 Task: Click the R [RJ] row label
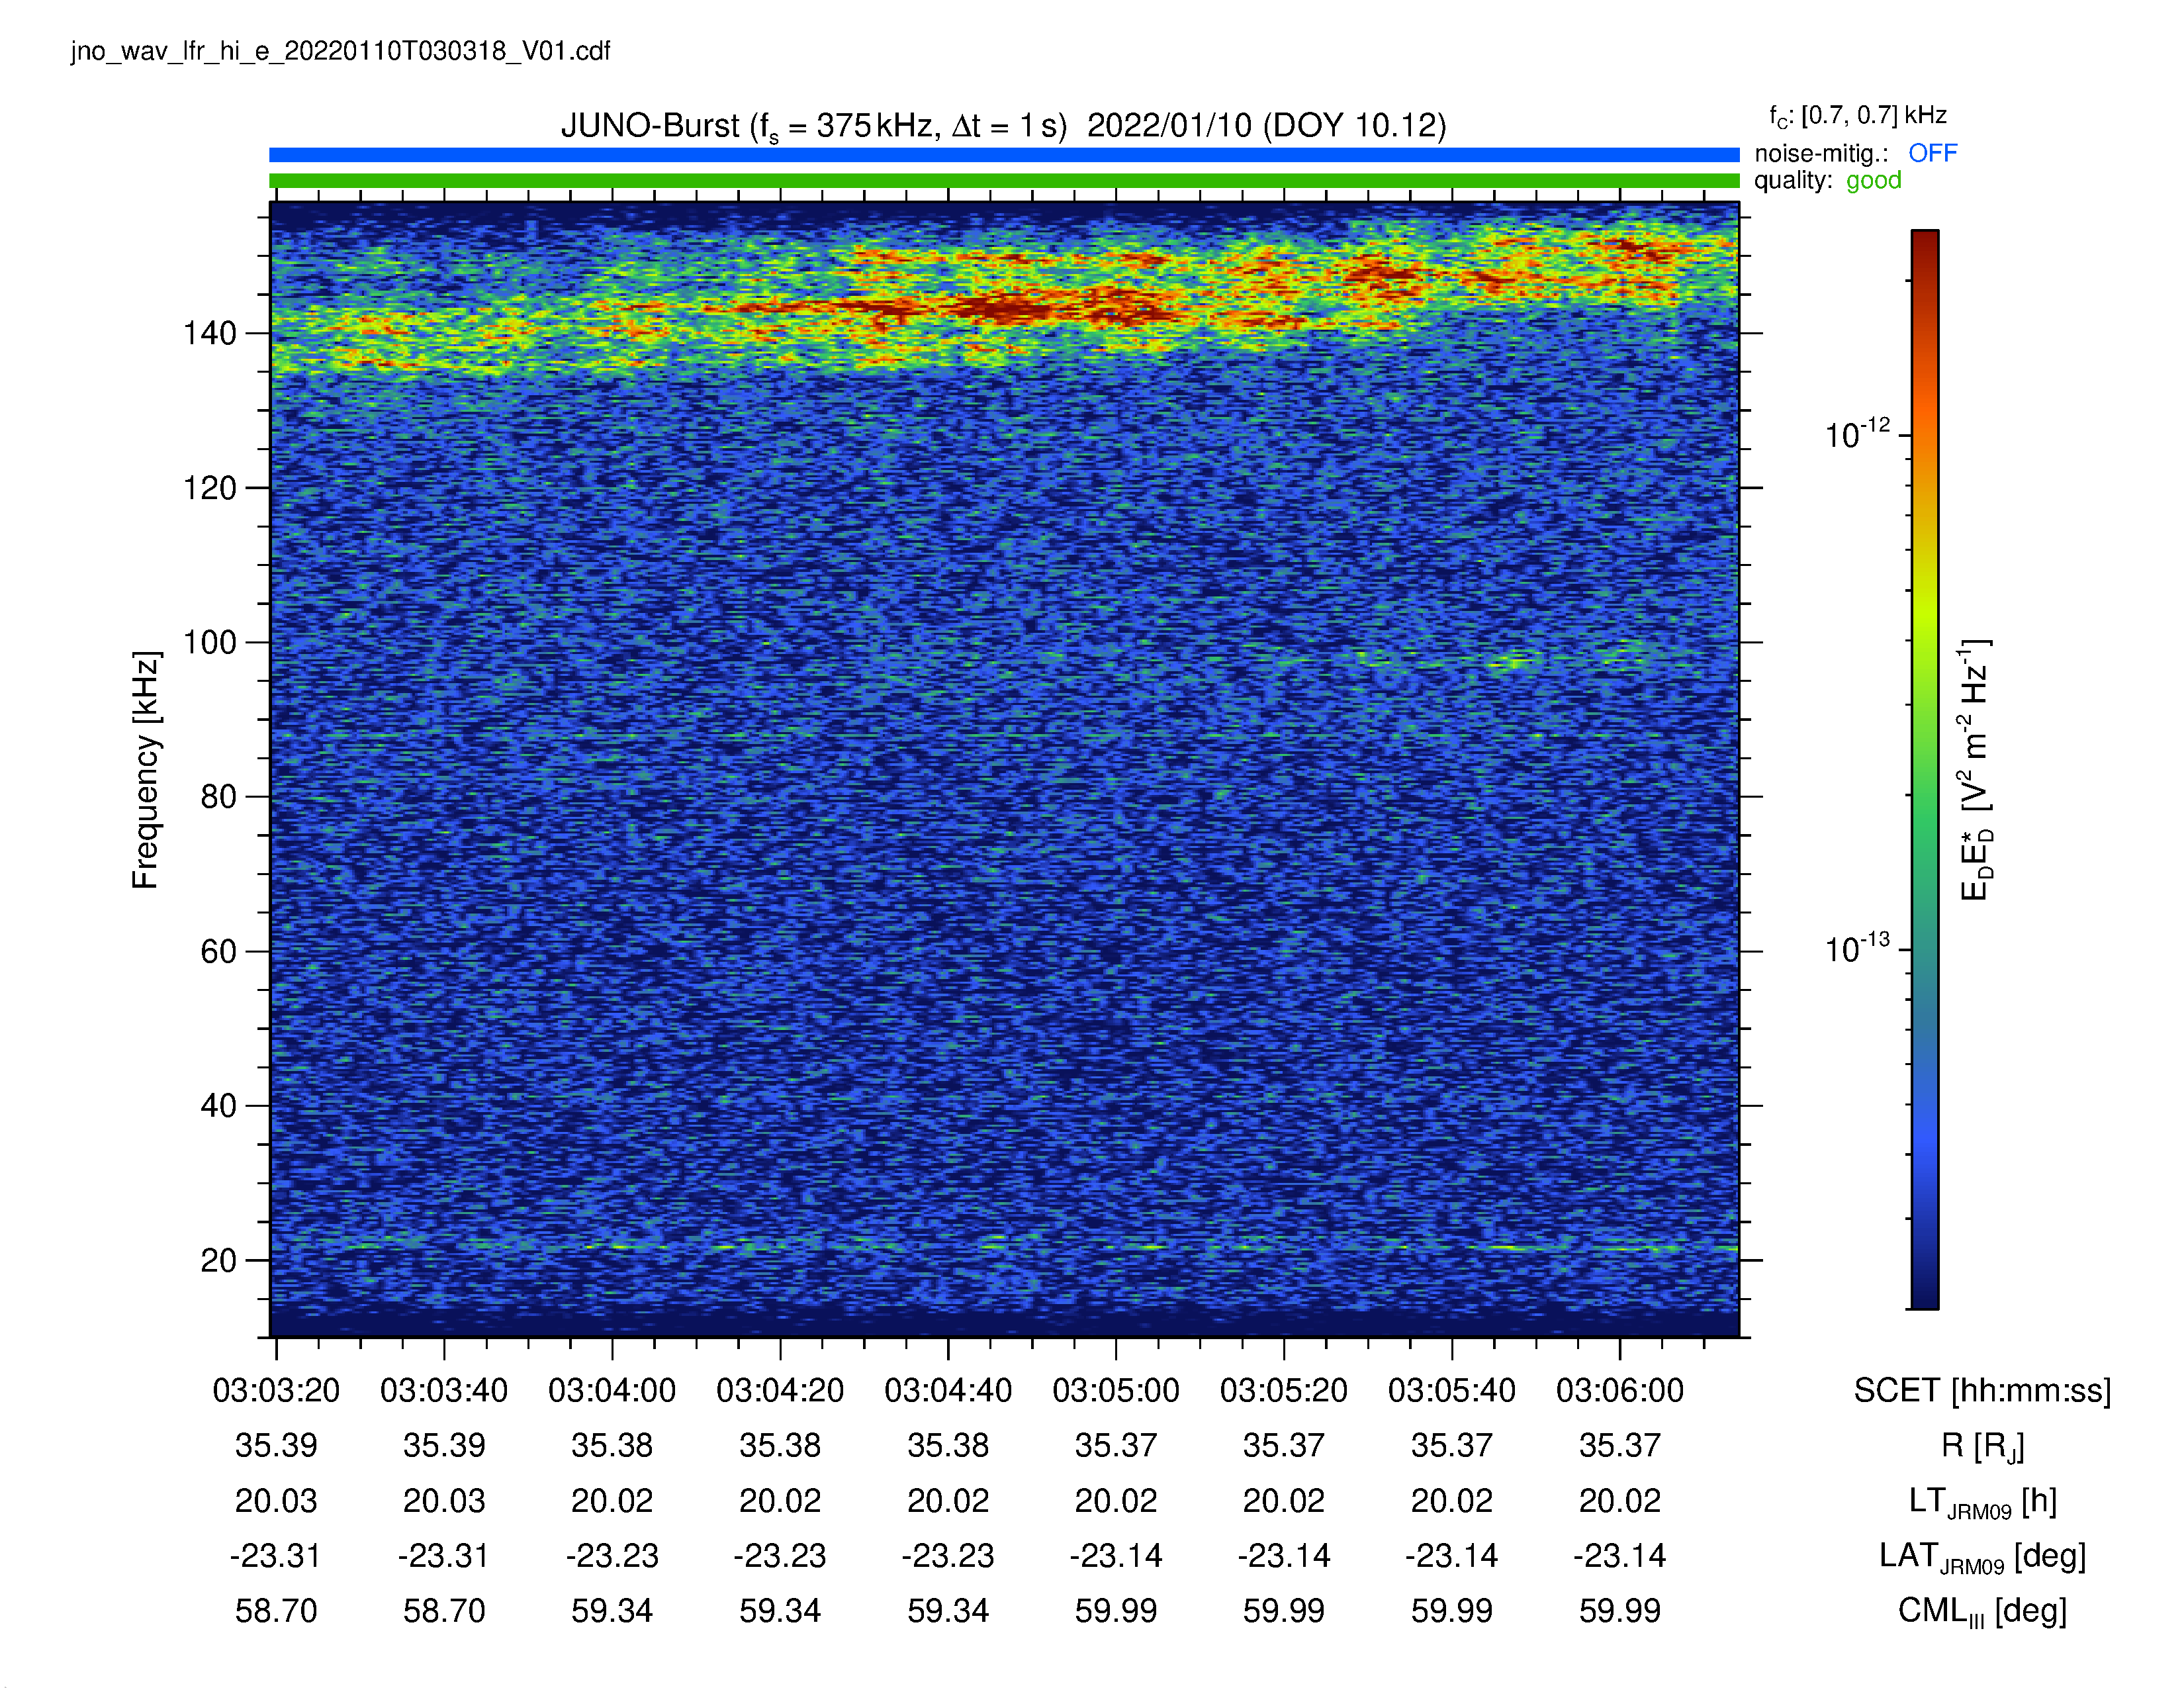point(1982,1447)
